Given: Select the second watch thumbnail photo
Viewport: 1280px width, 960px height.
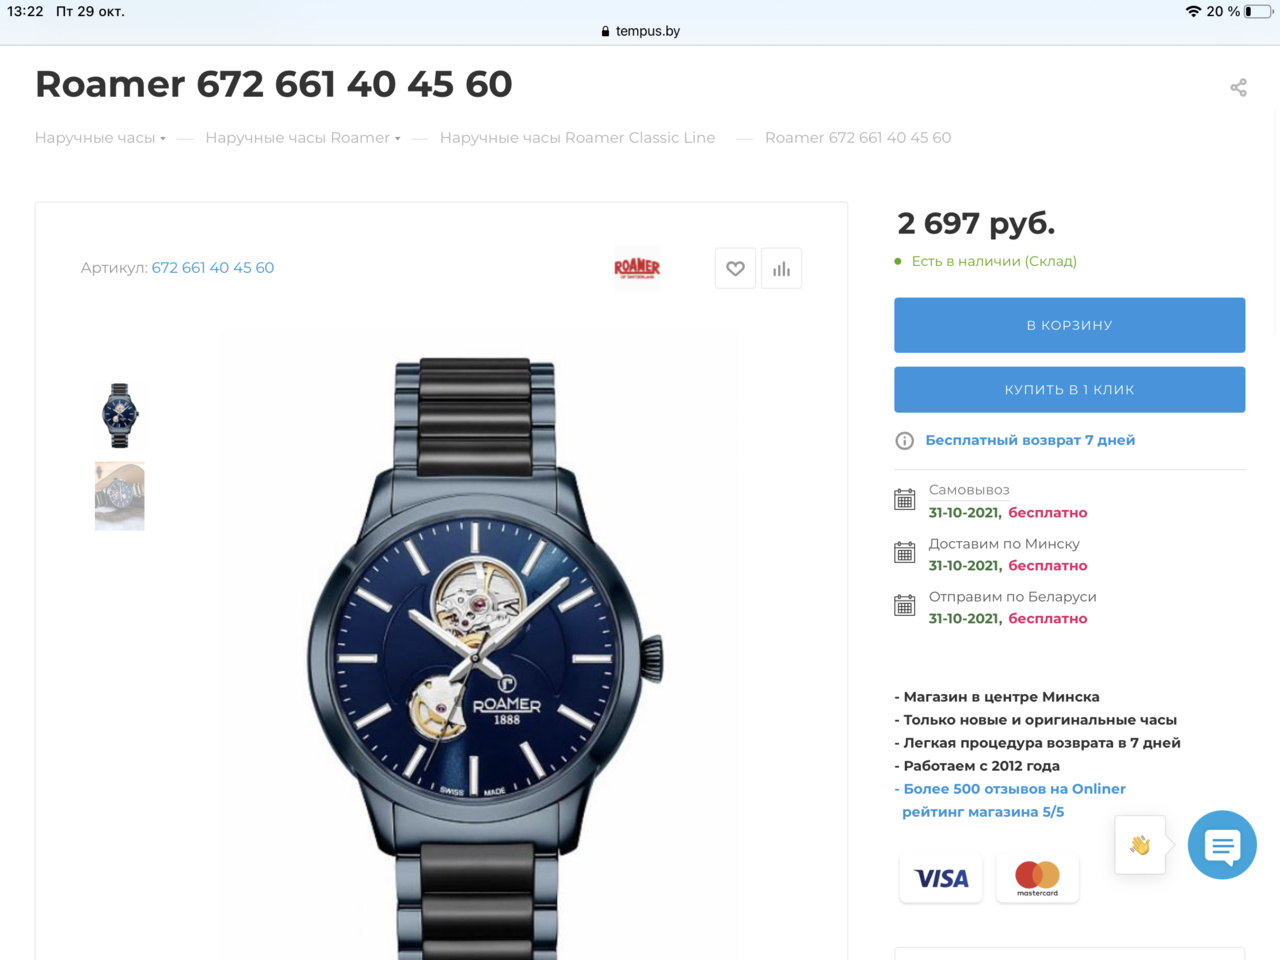Looking at the screenshot, I should point(120,496).
